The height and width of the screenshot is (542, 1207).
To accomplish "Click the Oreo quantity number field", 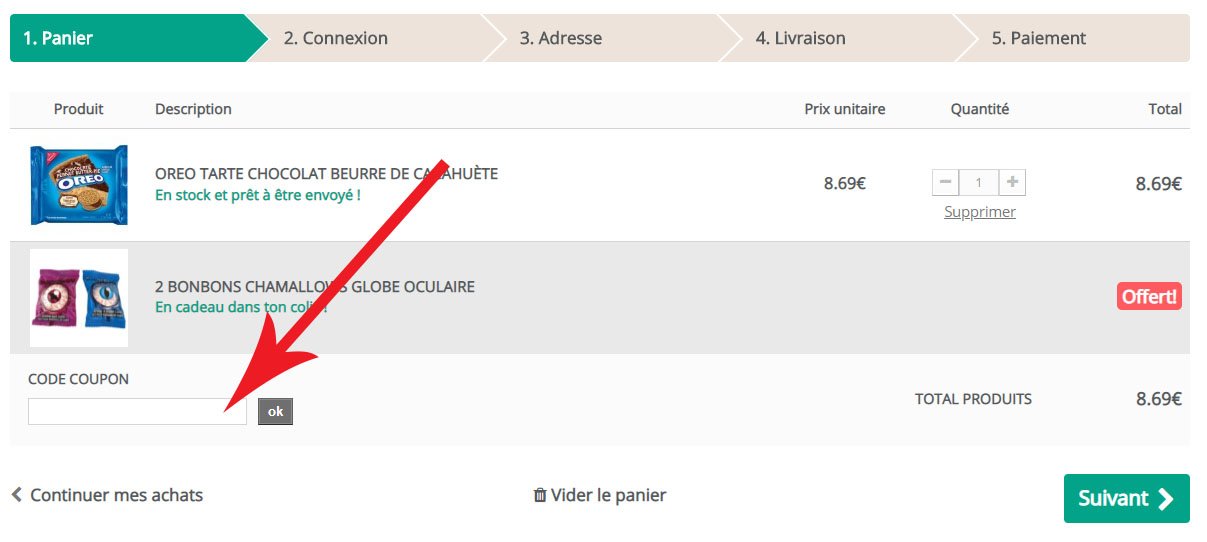I will pyautogui.click(x=979, y=183).
